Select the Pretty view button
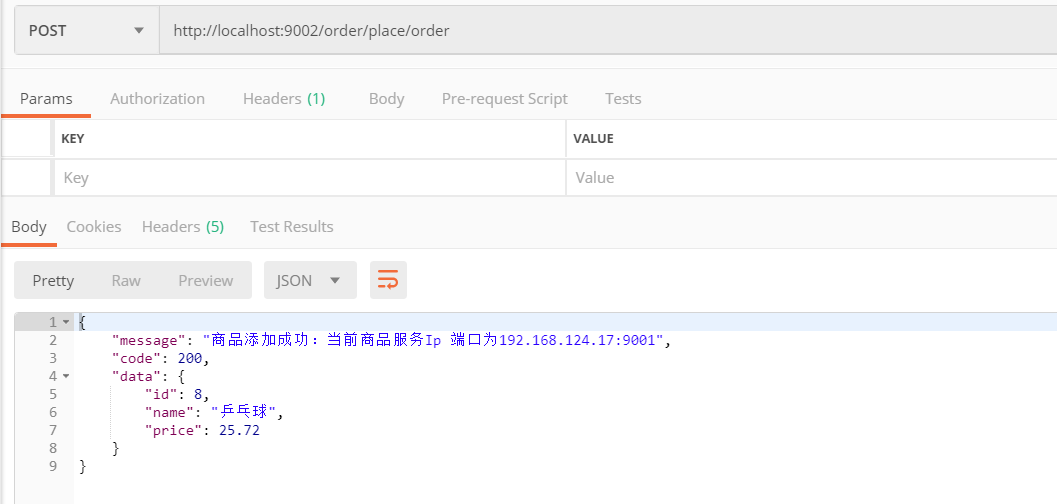 point(53,280)
